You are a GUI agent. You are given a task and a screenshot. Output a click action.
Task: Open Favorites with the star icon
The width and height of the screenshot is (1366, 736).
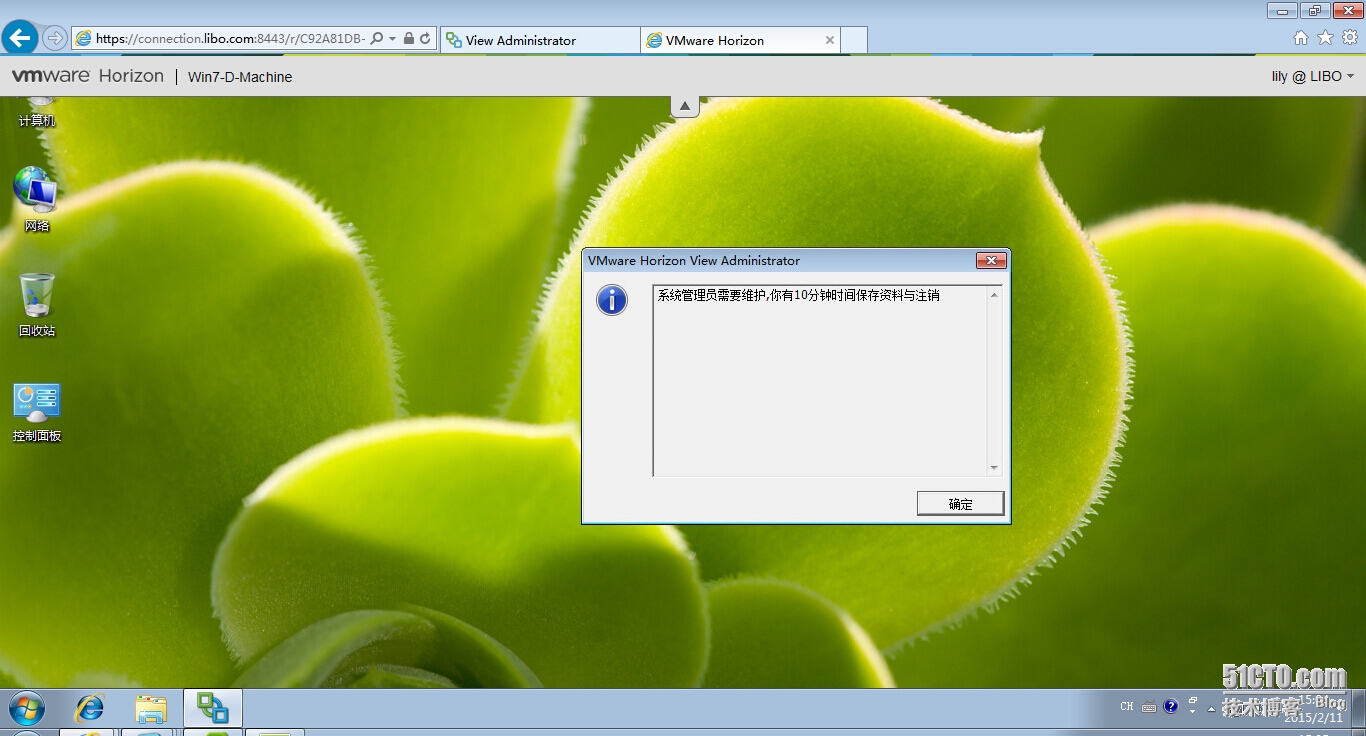click(x=1325, y=38)
